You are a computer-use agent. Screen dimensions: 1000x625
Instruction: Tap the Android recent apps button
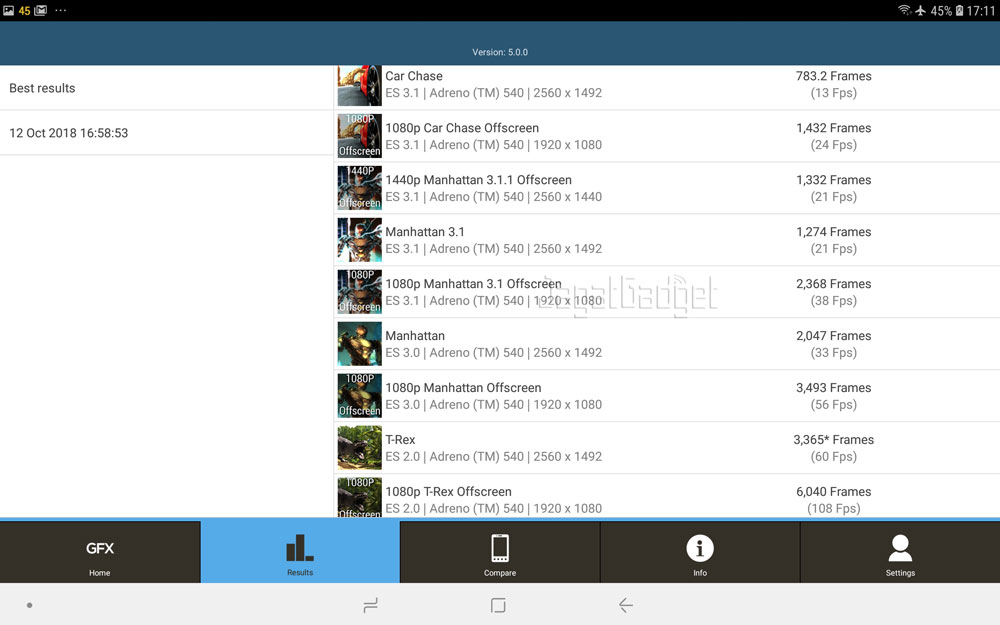[371, 605]
